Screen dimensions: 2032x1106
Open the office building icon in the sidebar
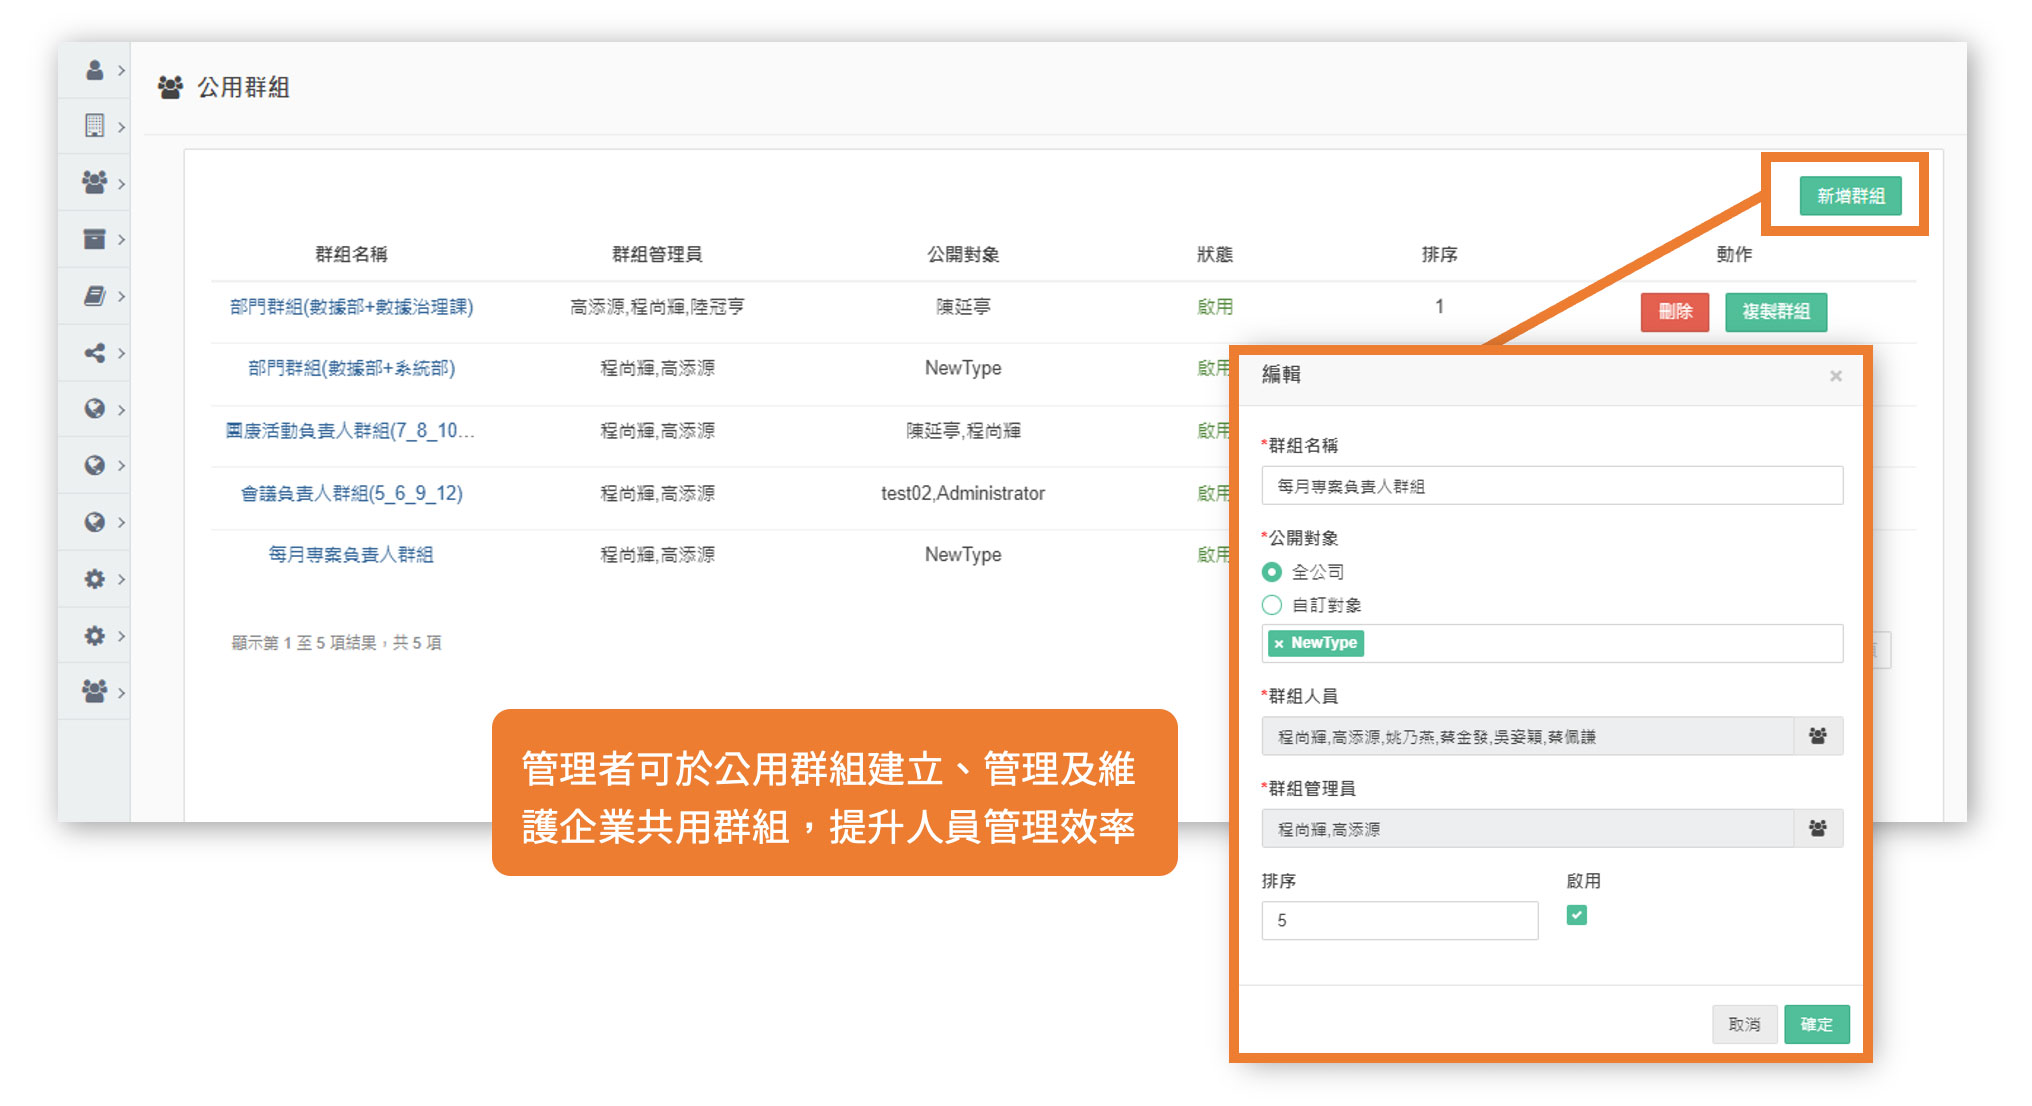pos(94,126)
